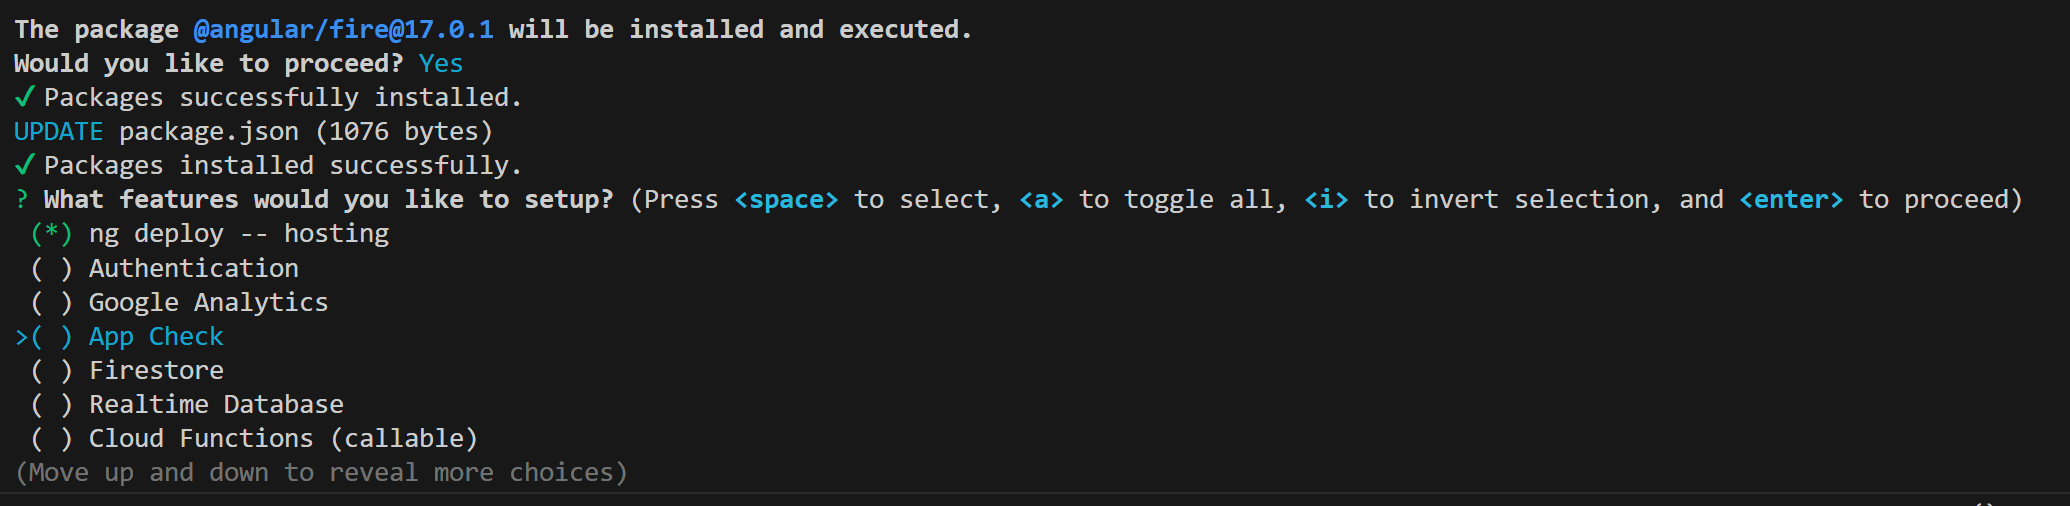Screen dimensions: 2070x506
Task: Click the <i> invert selection hint
Action: click(1326, 200)
